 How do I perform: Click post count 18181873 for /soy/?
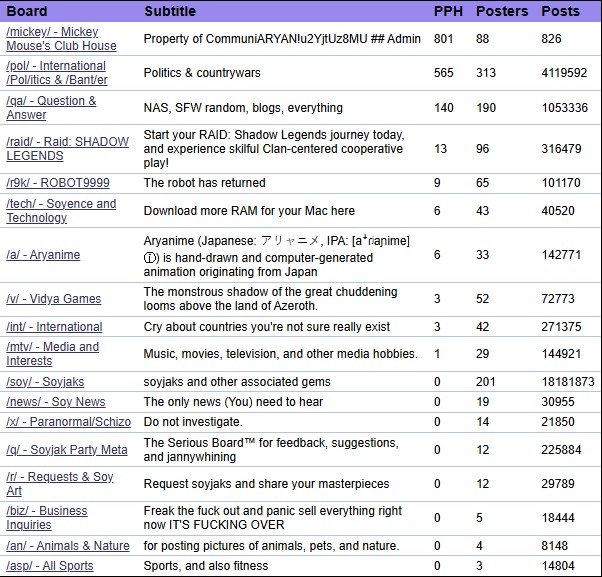pos(568,382)
